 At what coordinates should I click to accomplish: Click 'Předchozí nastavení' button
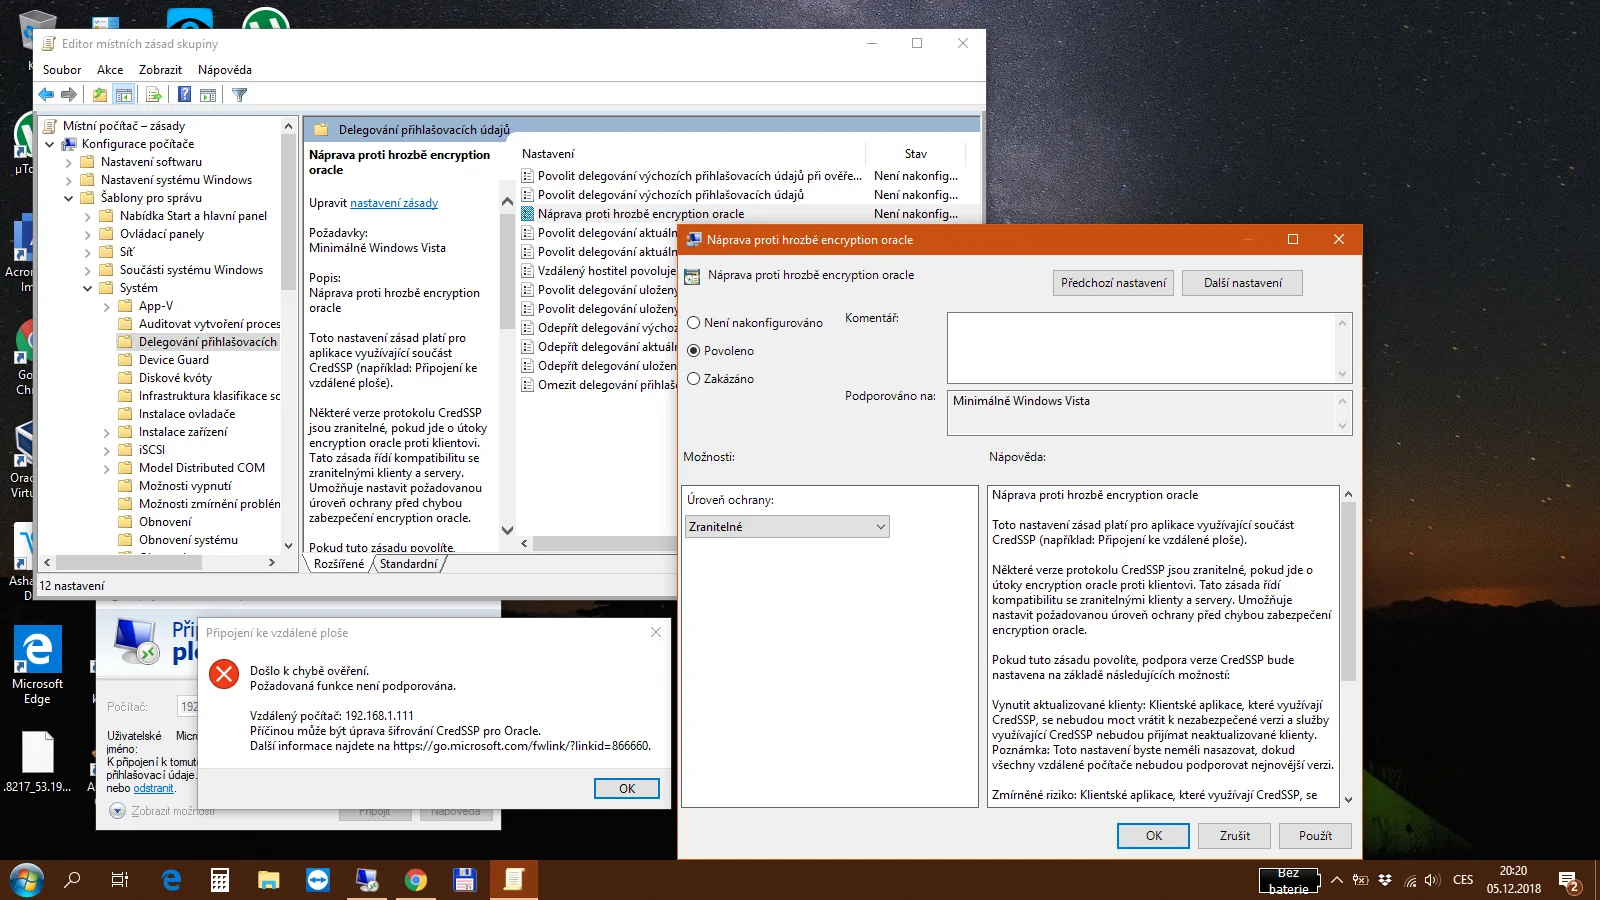click(x=1113, y=283)
